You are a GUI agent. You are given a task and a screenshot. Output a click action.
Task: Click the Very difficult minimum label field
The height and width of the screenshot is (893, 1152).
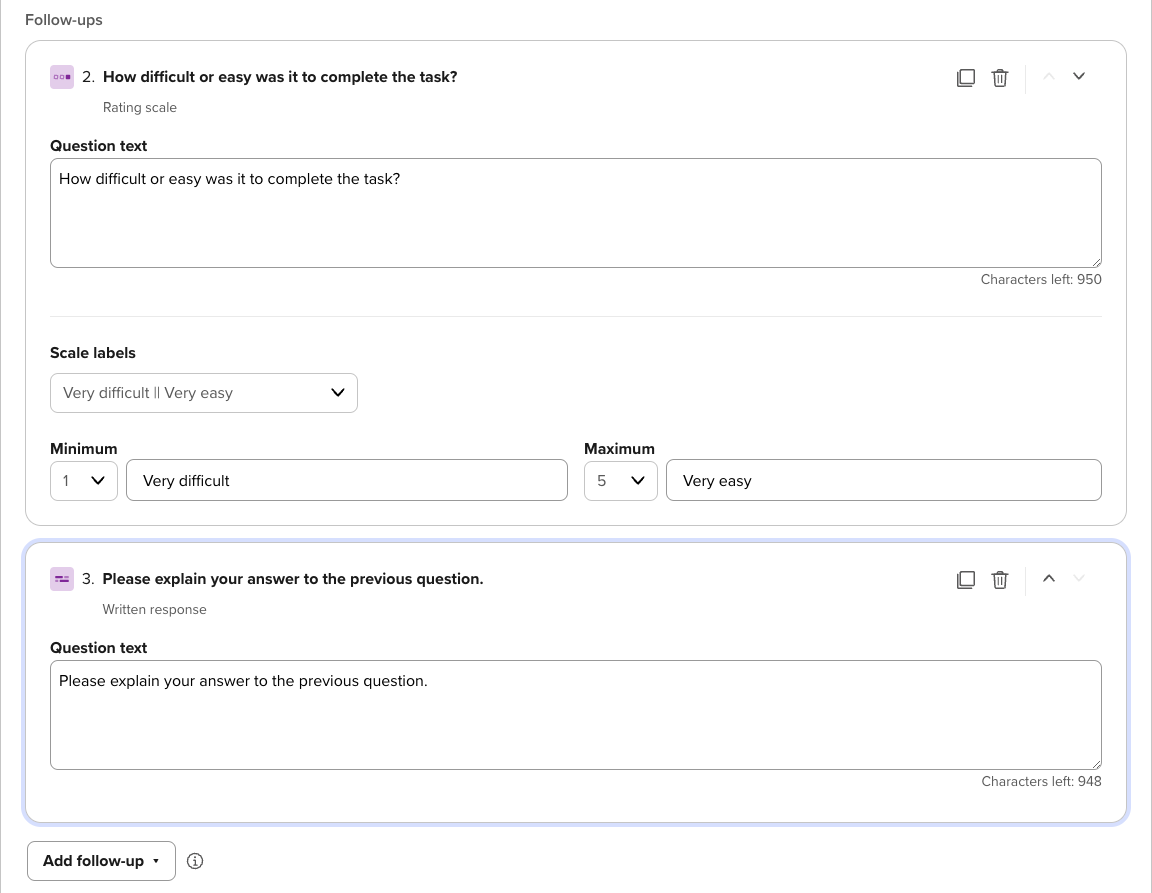click(346, 481)
